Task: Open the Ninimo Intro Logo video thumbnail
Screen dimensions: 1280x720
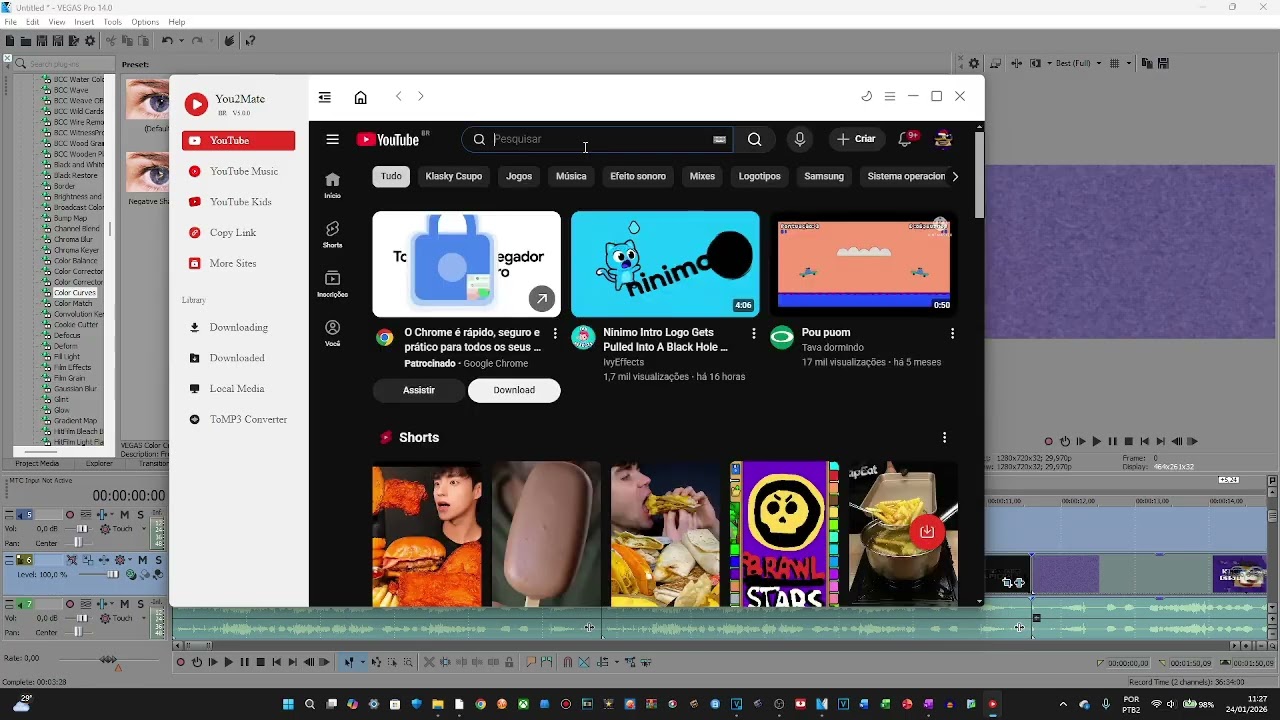Action: click(665, 264)
